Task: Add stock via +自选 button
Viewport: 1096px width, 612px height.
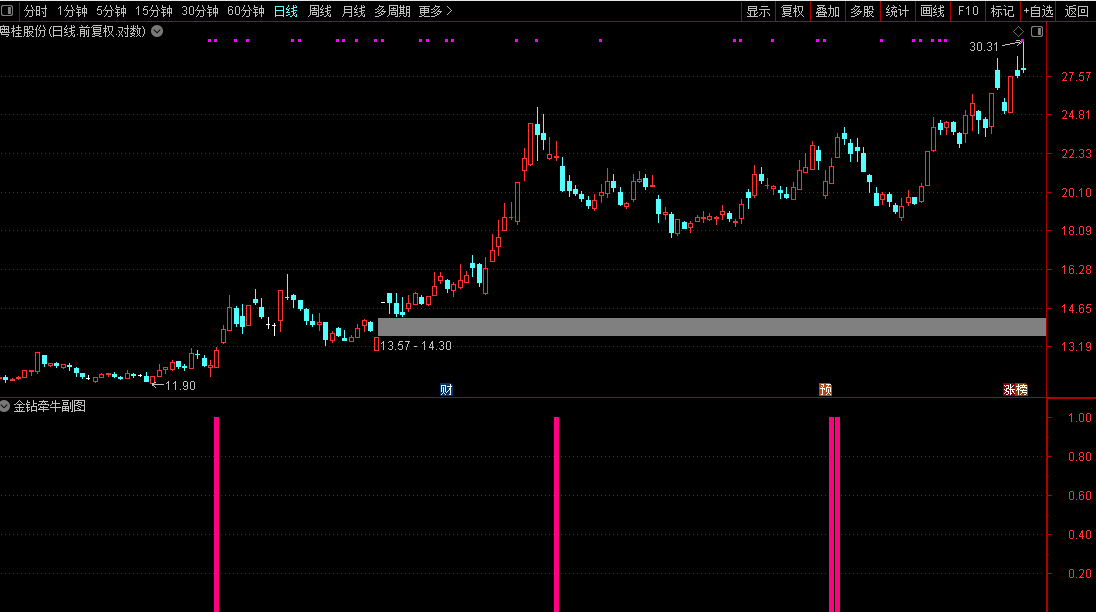Action: pyautogui.click(x=1039, y=11)
